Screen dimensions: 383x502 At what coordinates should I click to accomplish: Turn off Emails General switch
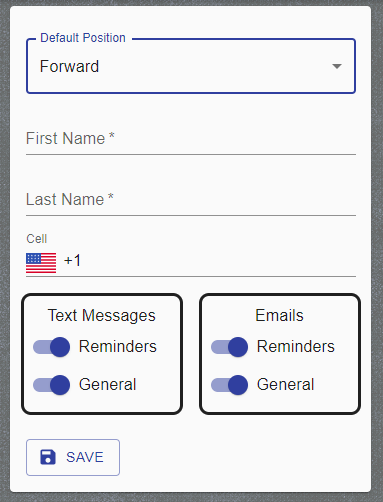tap(229, 385)
